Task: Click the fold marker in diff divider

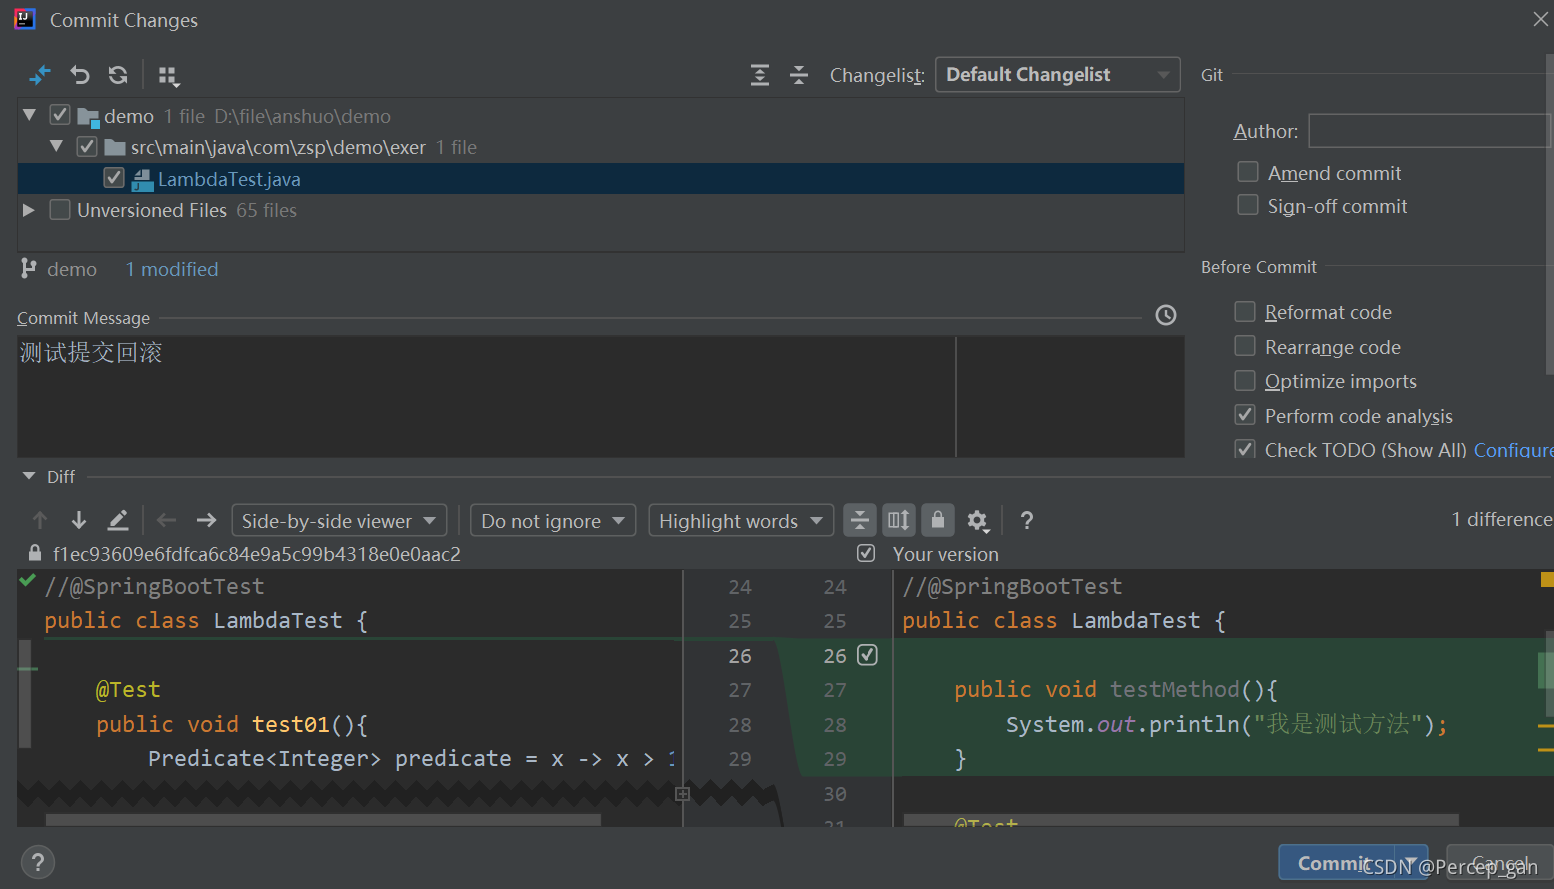Action: click(683, 794)
